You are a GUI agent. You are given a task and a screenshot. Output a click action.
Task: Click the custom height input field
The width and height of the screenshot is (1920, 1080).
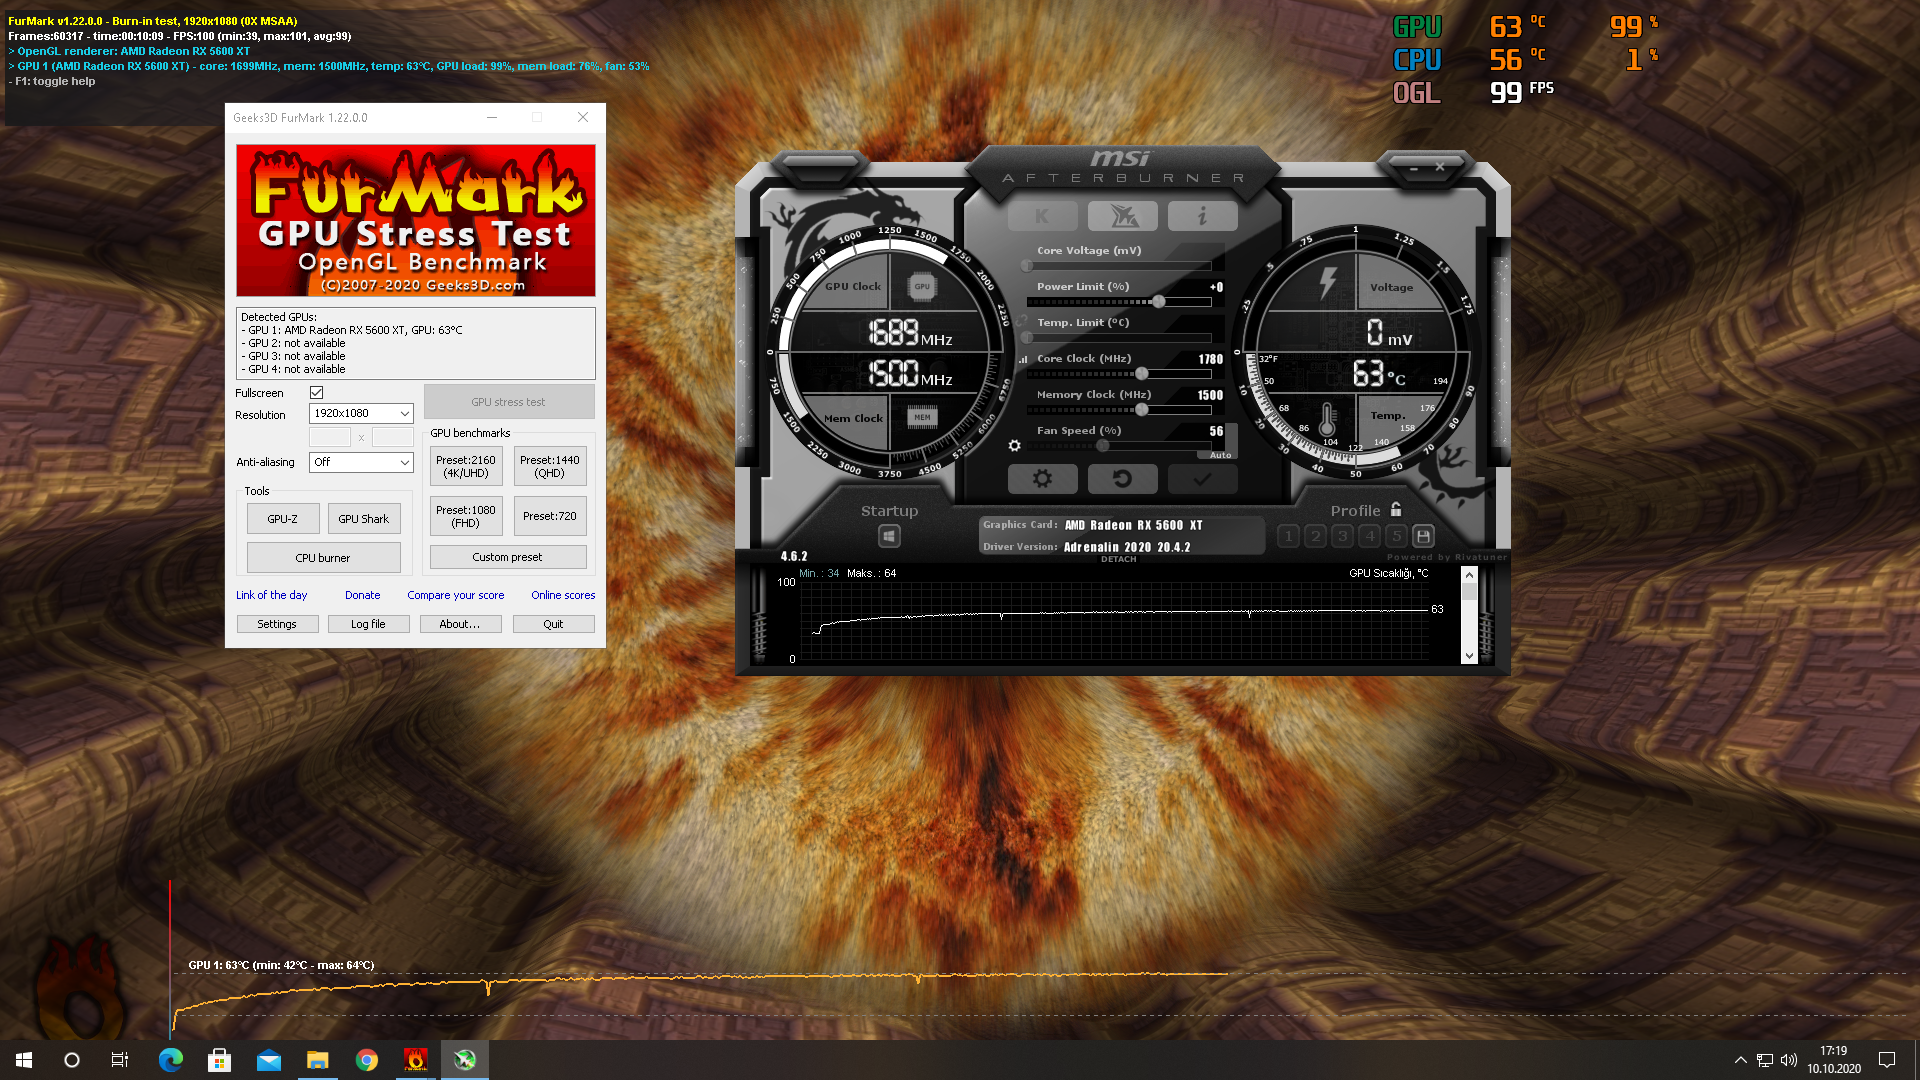[392, 437]
